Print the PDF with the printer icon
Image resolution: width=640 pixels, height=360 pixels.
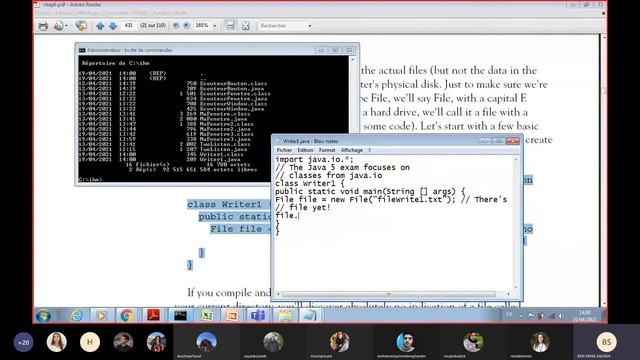click(43, 26)
